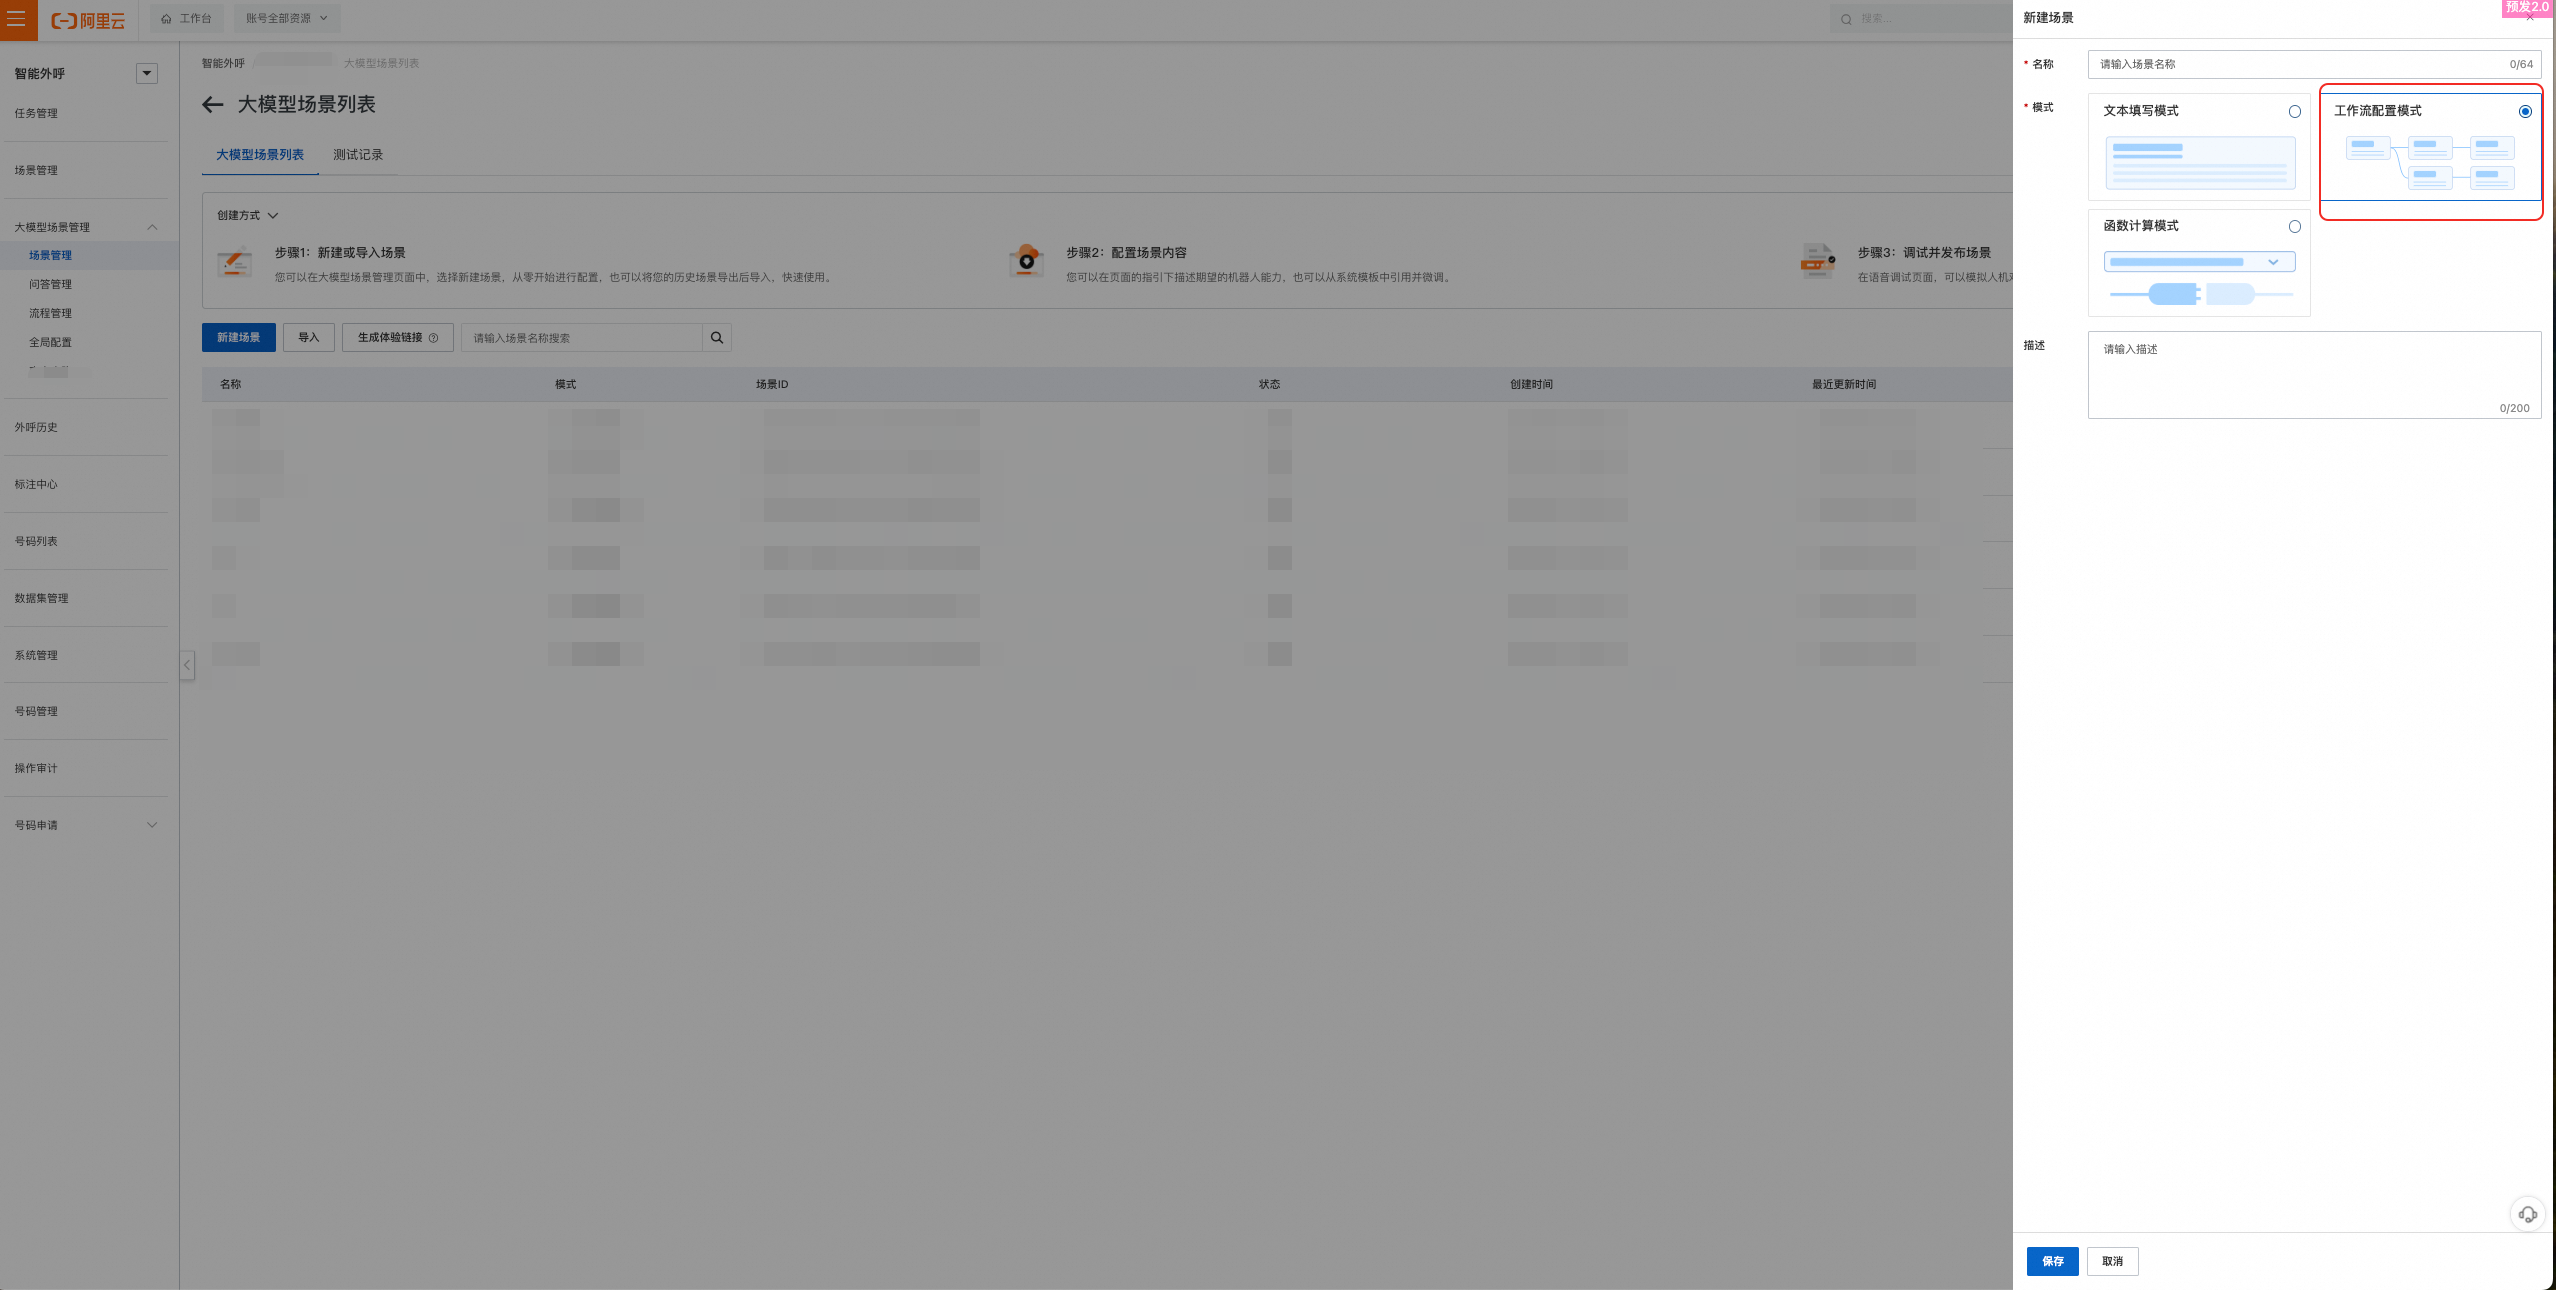Click the step 2 配置场景内容 illustration
Screen dimensions: 2556x1290
[x=1026, y=260]
